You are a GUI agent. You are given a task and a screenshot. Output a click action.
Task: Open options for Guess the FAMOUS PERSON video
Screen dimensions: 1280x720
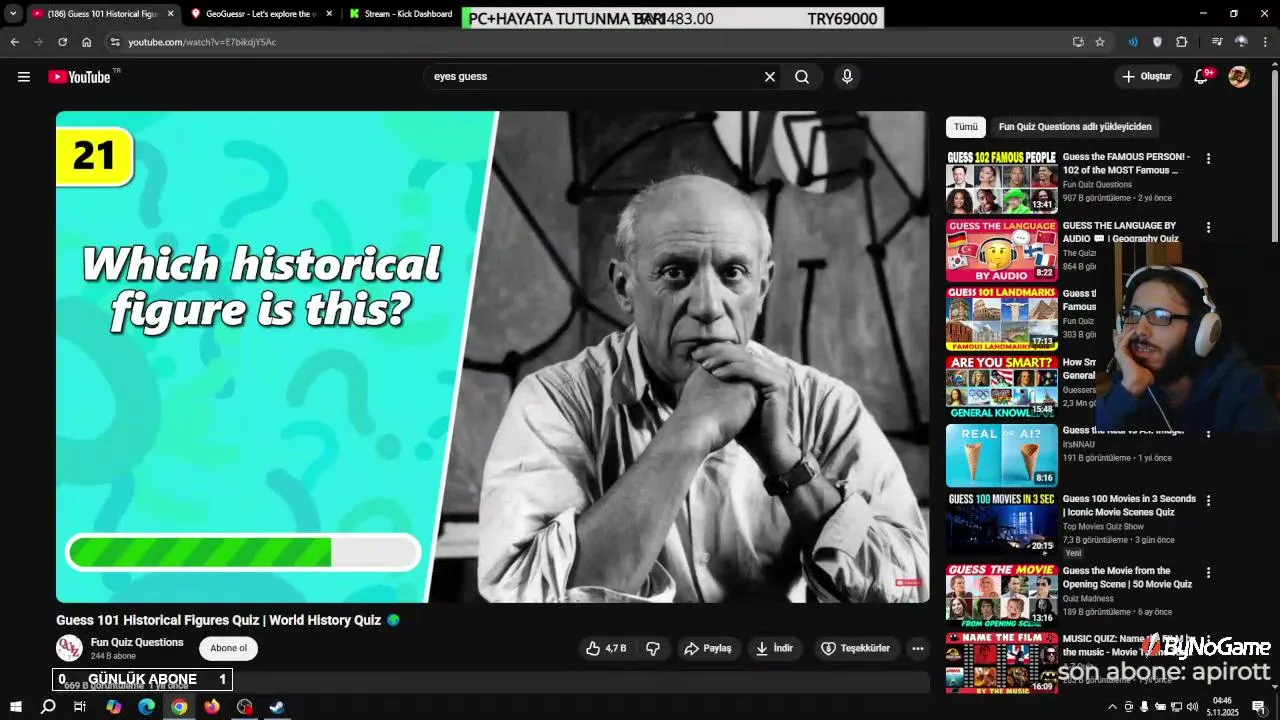coord(1208,158)
